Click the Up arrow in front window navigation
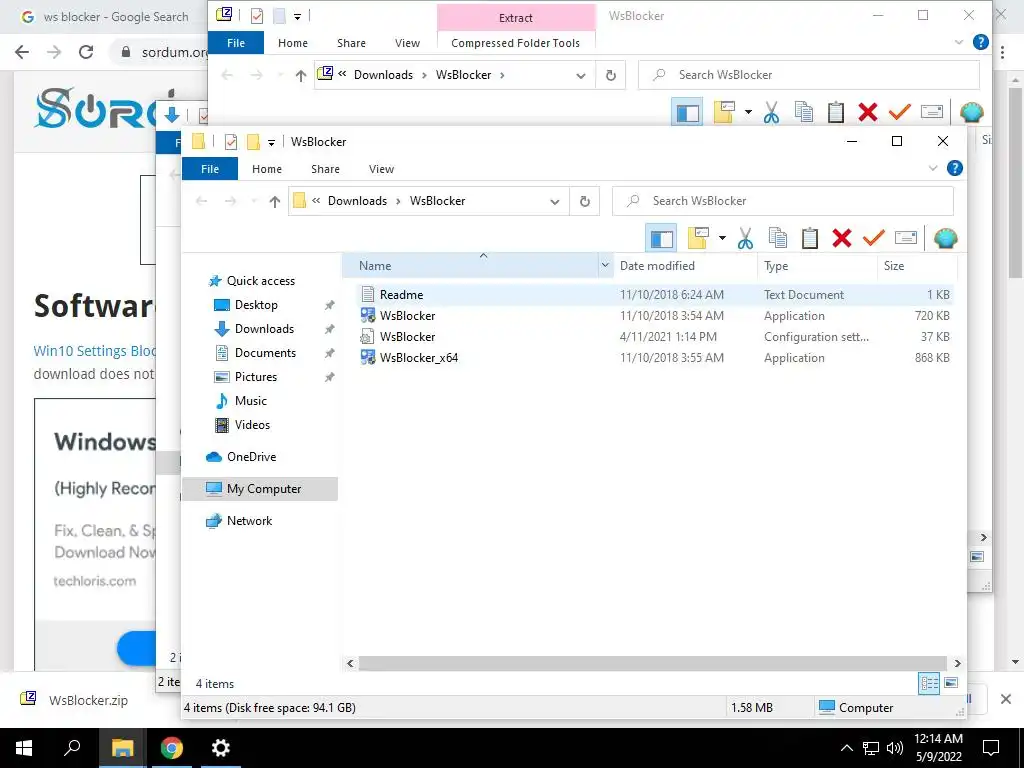 click(x=275, y=202)
